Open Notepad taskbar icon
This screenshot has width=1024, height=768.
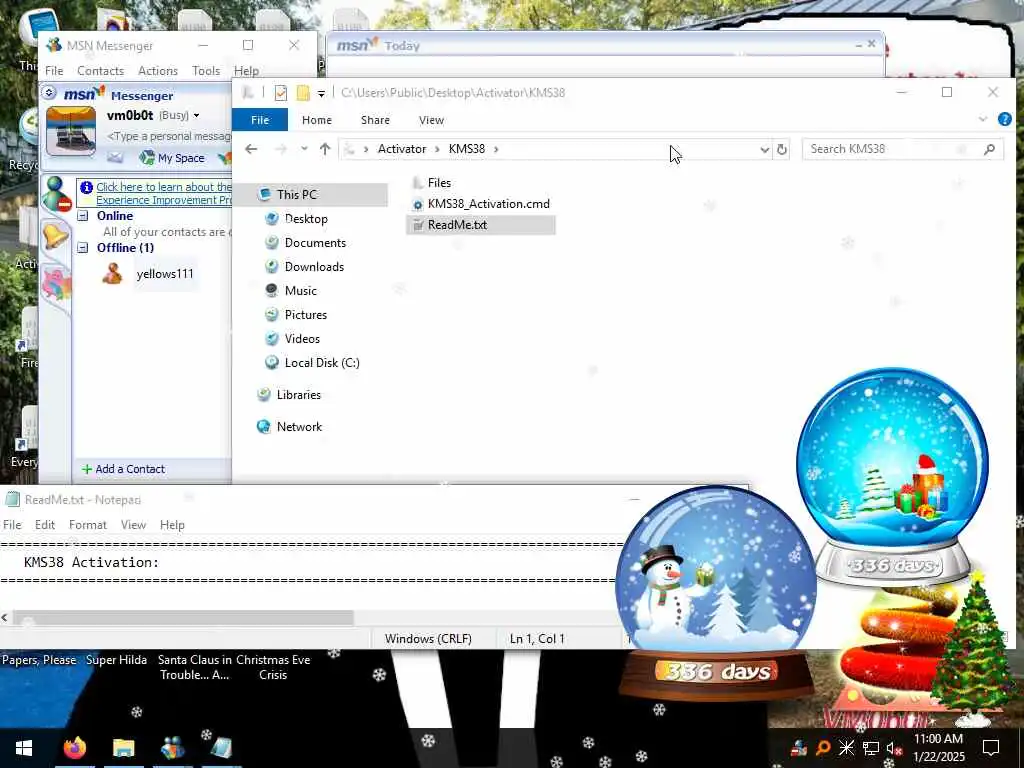coord(221,748)
